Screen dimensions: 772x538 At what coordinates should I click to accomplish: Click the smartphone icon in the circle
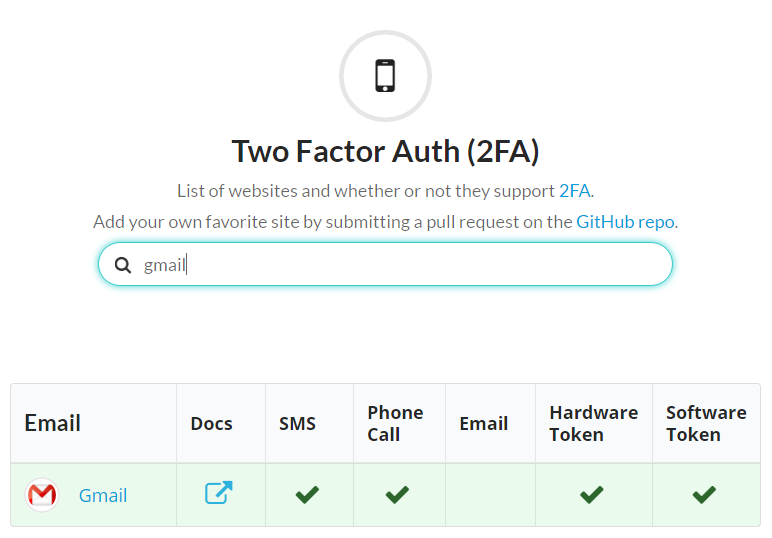tap(385, 76)
